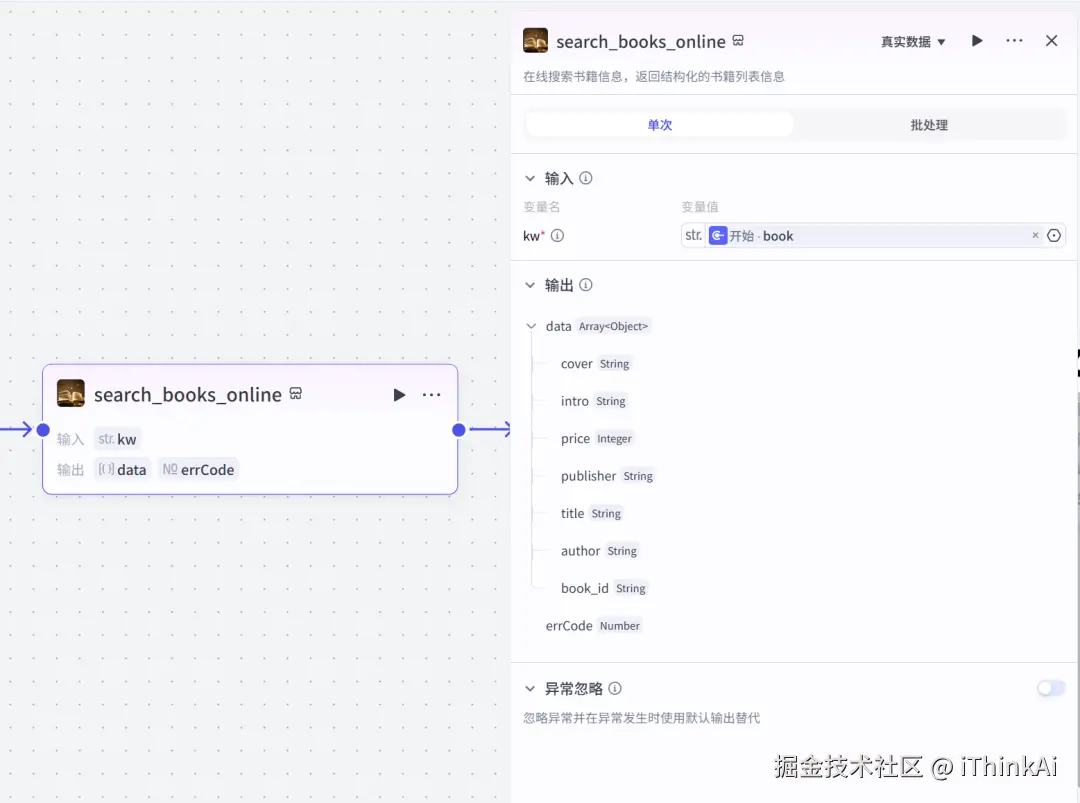Open the variable reference settings icon beside the kw field

[x=1054, y=235]
